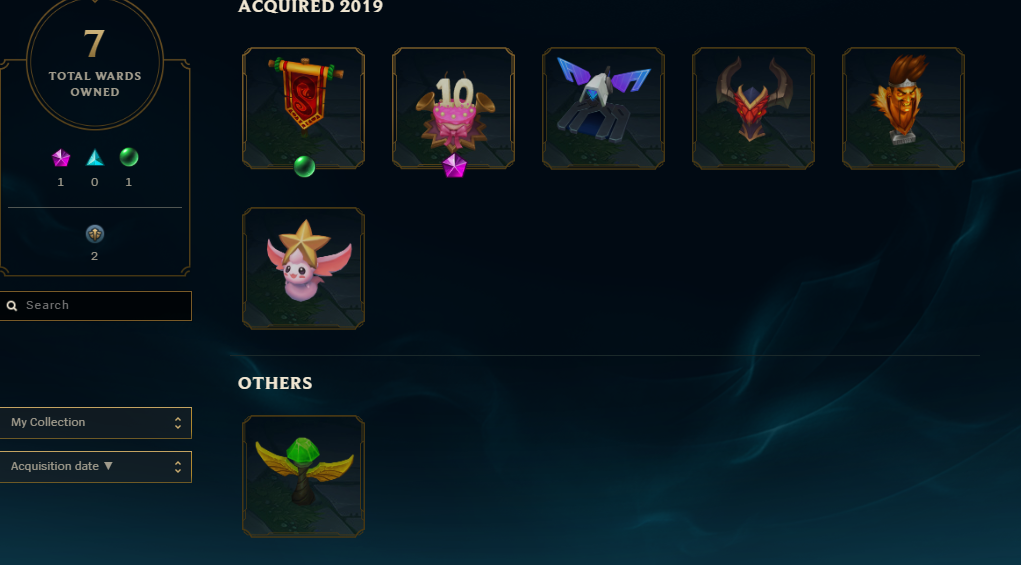Click the cyan triangle rarity icon
The image size is (1021, 565).
point(95,158)
